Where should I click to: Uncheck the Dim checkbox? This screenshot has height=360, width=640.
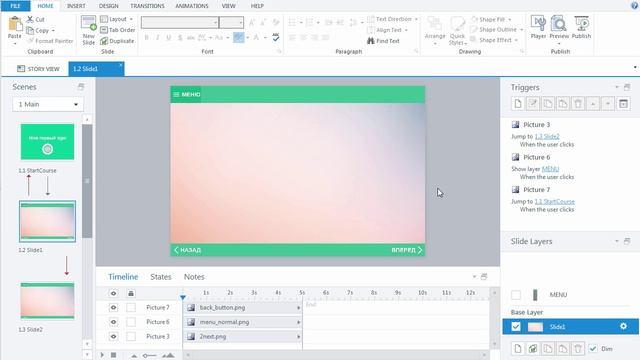point(593,349)
